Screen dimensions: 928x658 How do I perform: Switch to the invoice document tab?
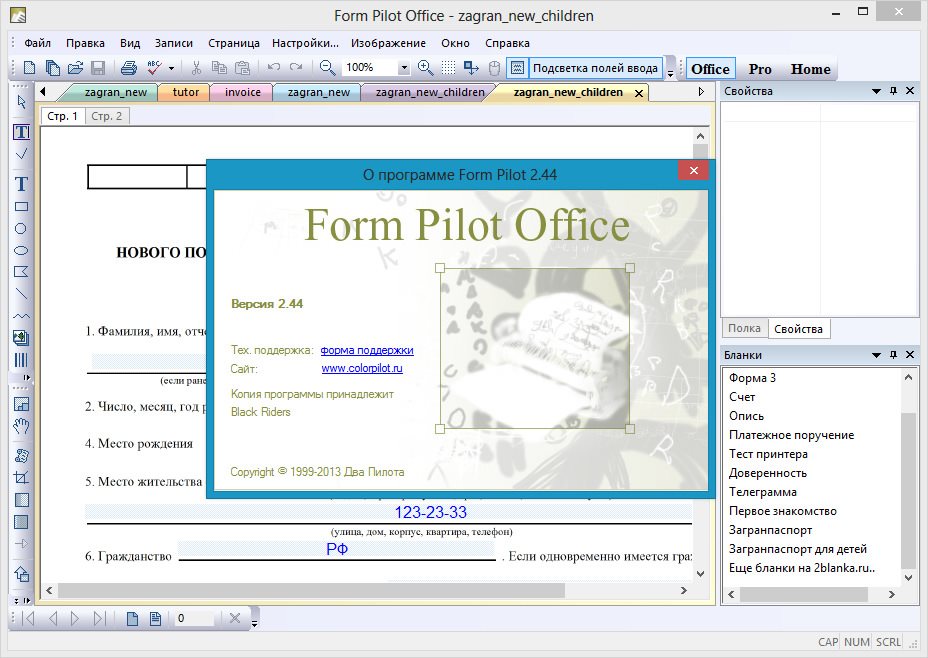click(242, 92)
